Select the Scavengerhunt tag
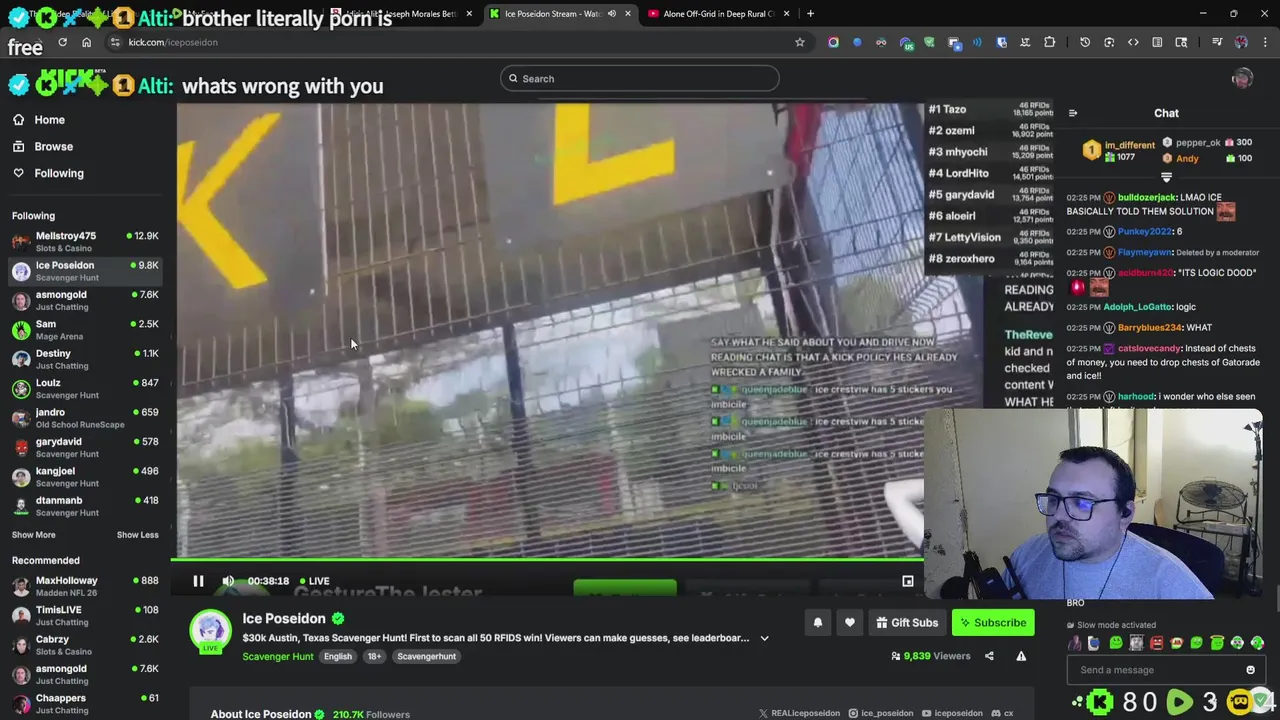 (x=426, y=656)
